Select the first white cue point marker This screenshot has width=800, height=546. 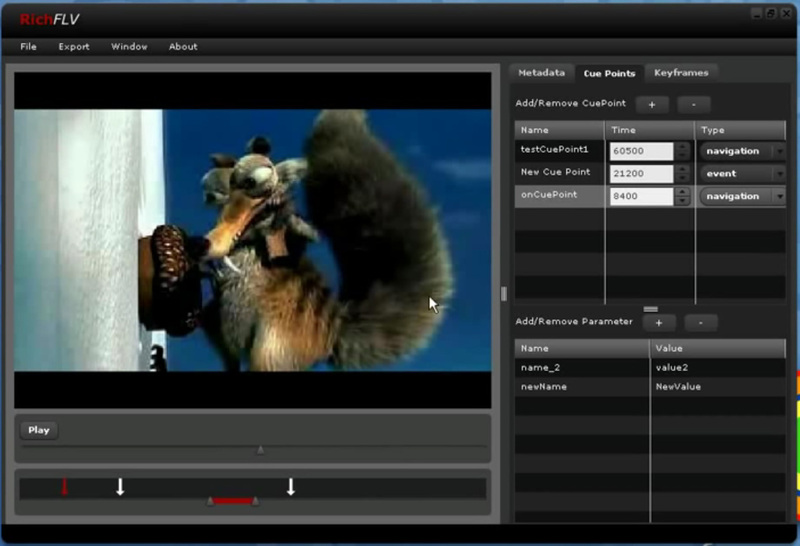pos(120,487)
